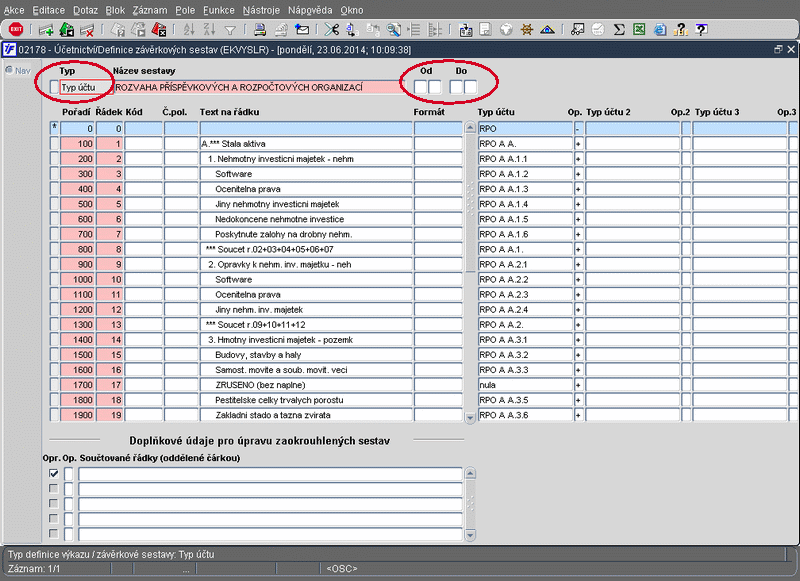Viewport: 800px width, 581px height.
Task: Click the insert new record icon
Action: tap(45, 30)
